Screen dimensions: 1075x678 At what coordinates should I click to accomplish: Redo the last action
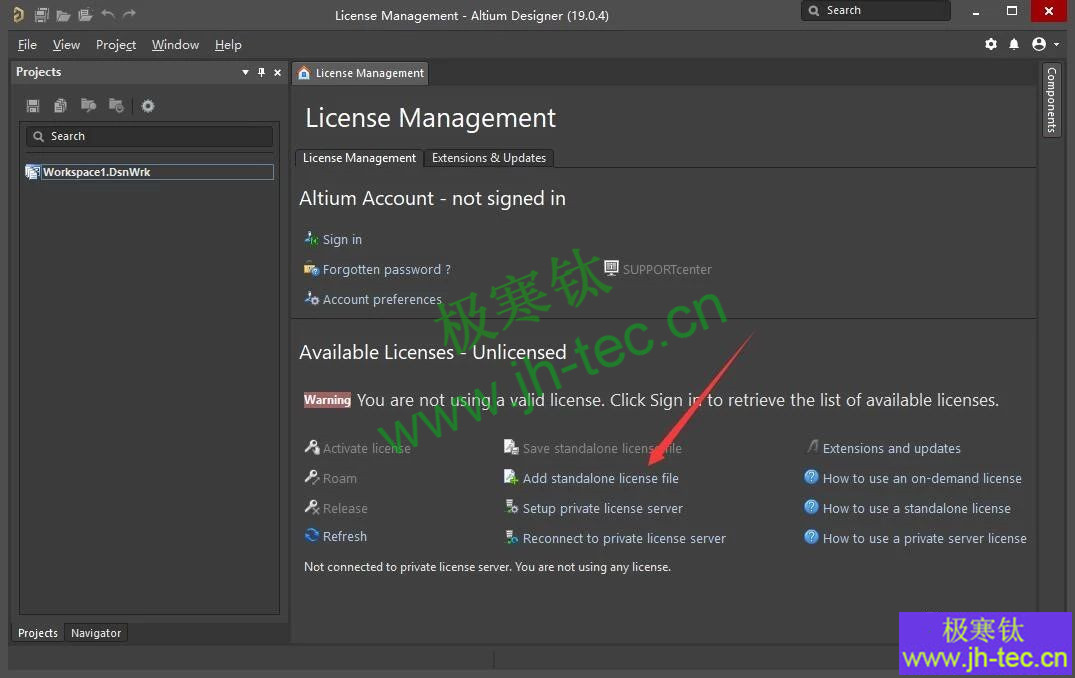click(x=130, y=14)
